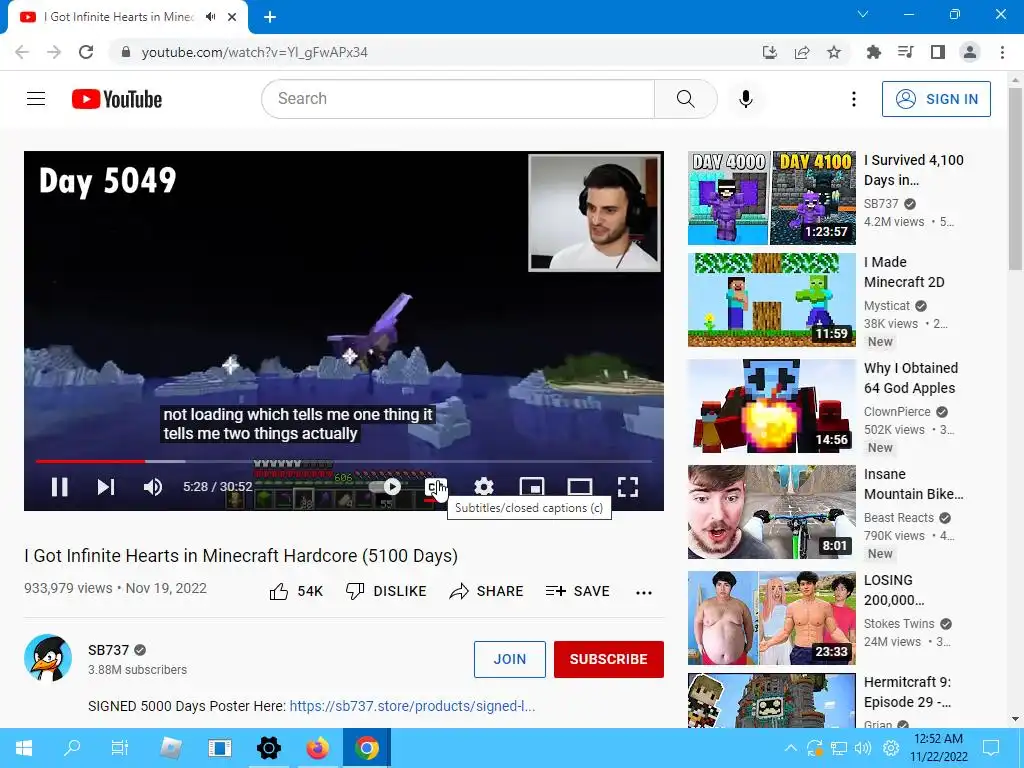Open the Windows notification center

tap(991, 748)
